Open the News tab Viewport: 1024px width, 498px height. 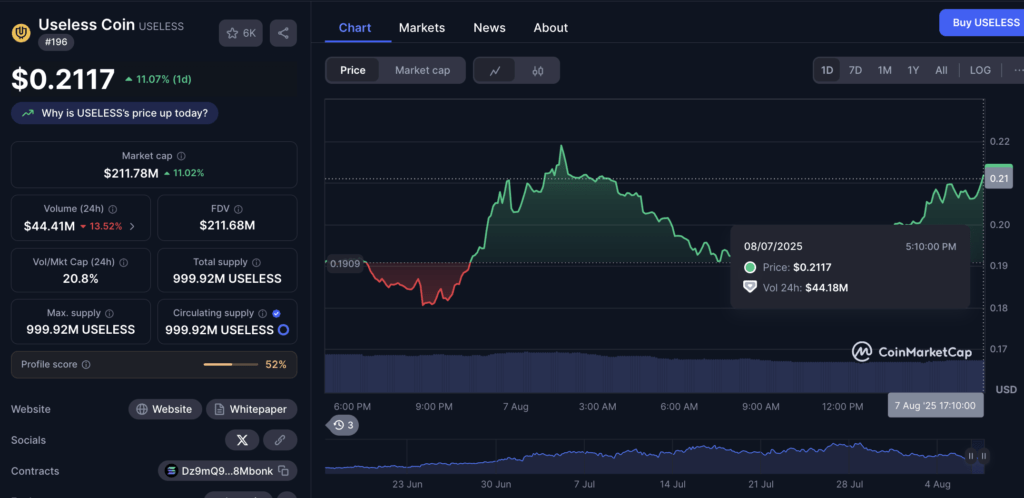click(489, 28)
